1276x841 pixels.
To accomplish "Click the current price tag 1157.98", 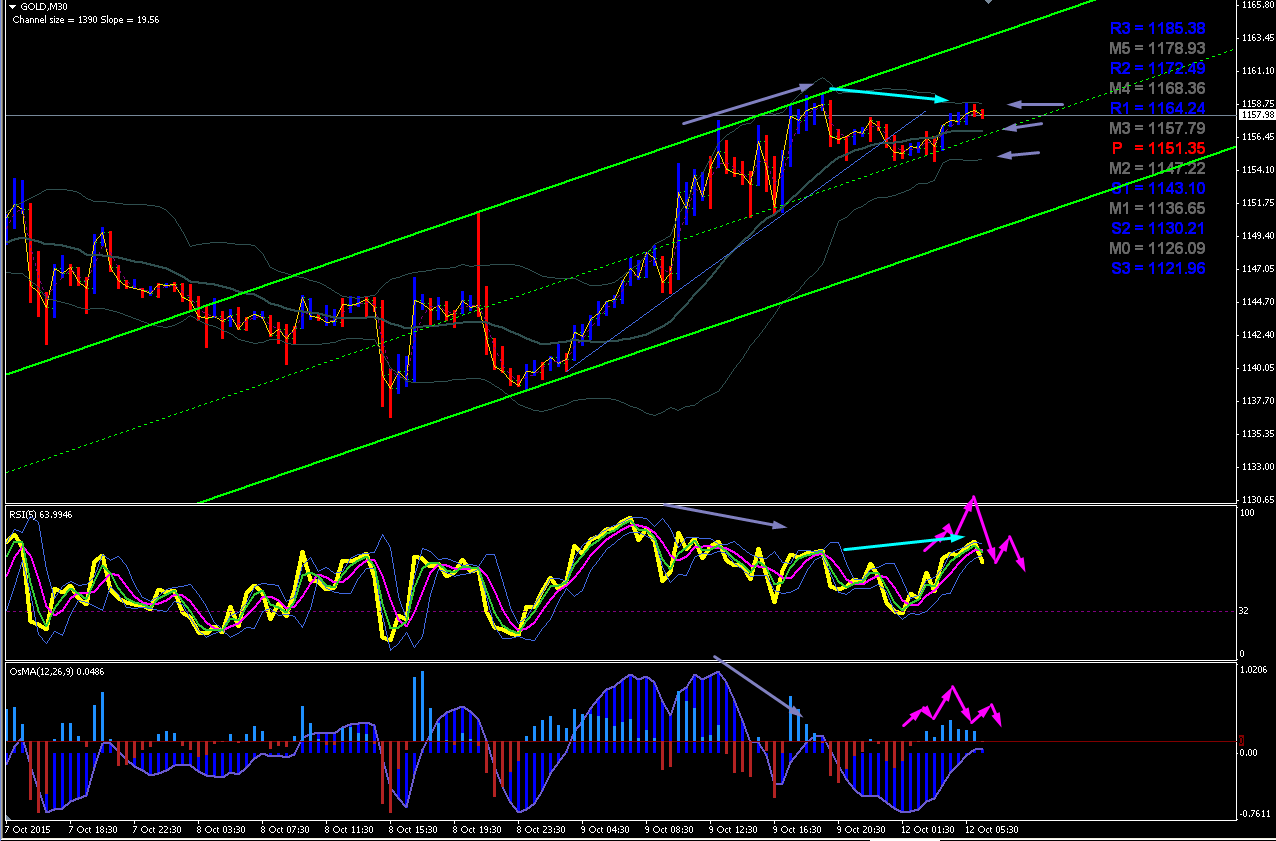I will coord(1256,115).
